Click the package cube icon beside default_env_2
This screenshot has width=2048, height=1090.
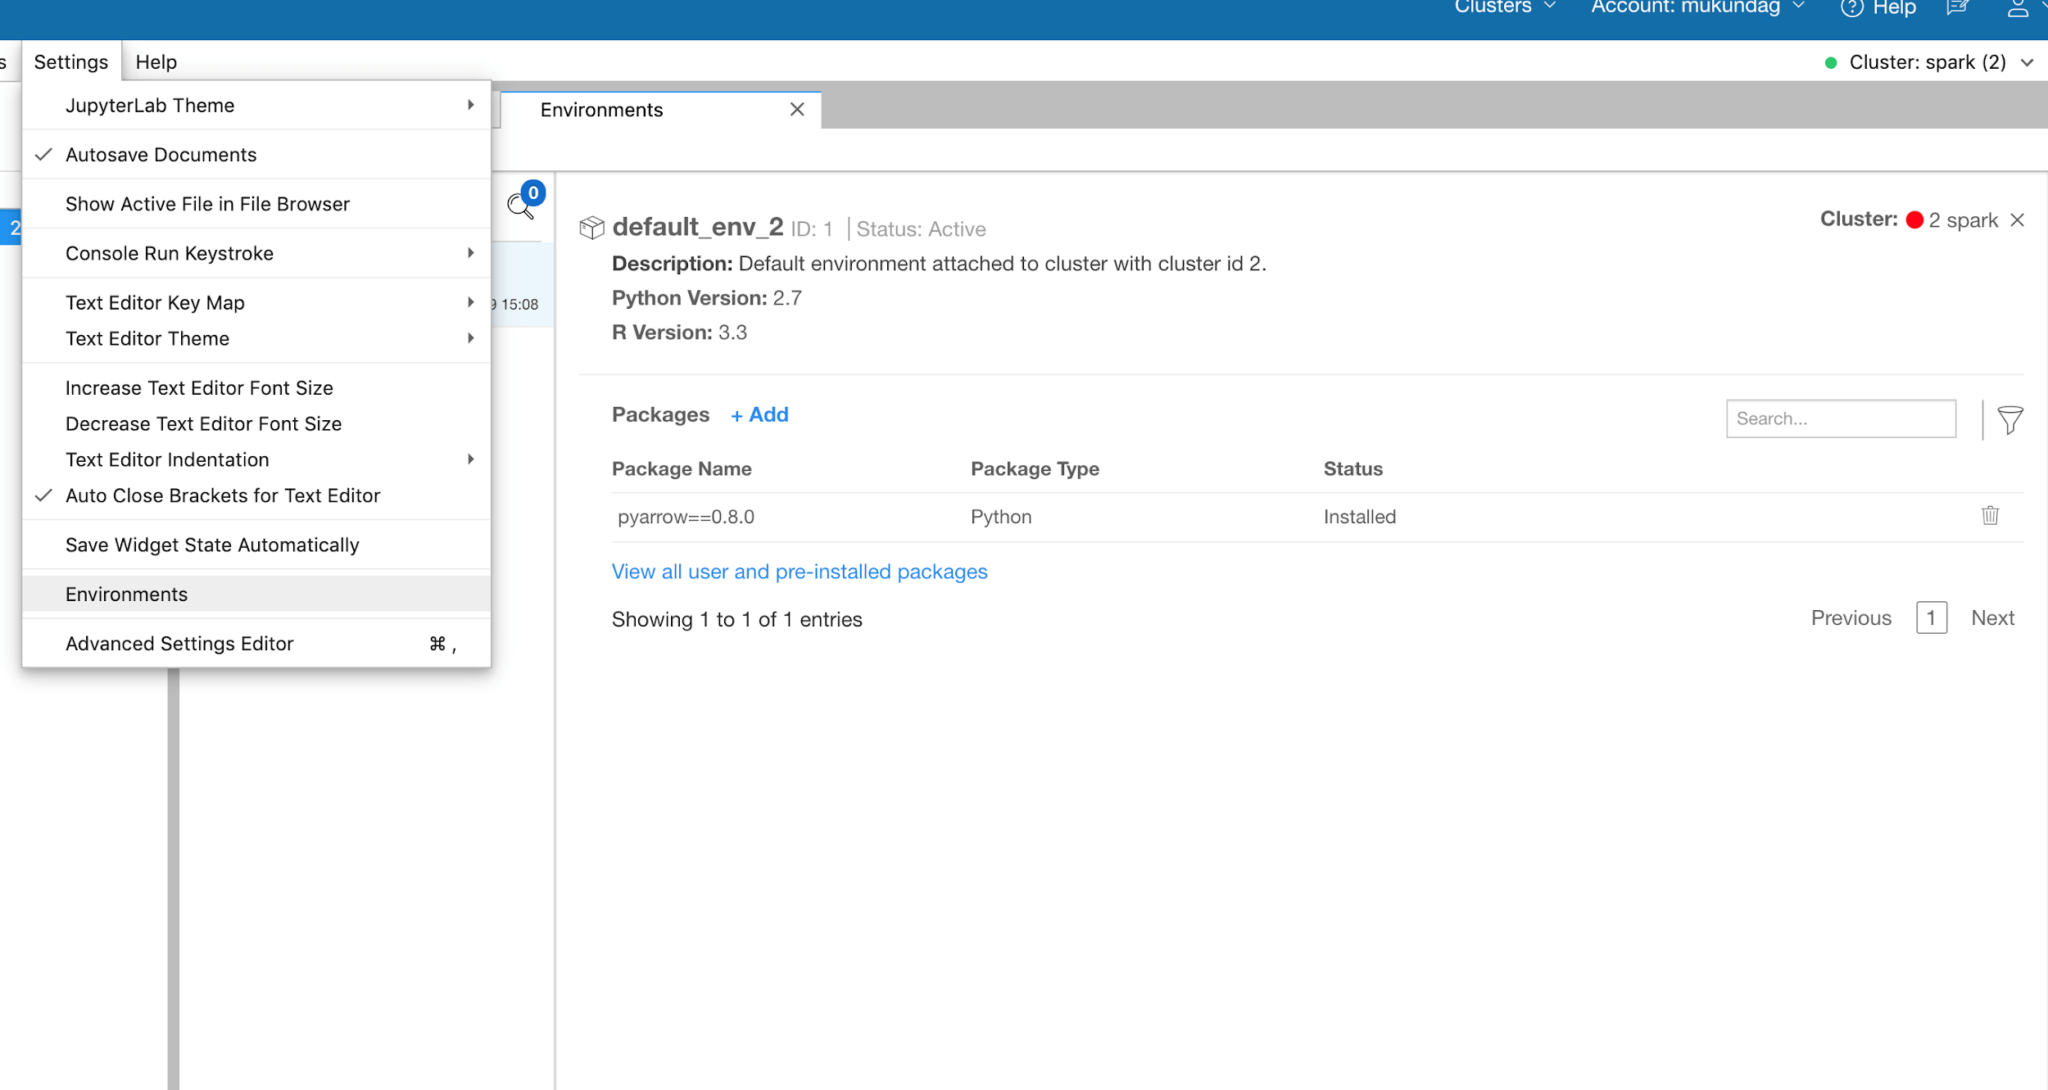point(592,228)
